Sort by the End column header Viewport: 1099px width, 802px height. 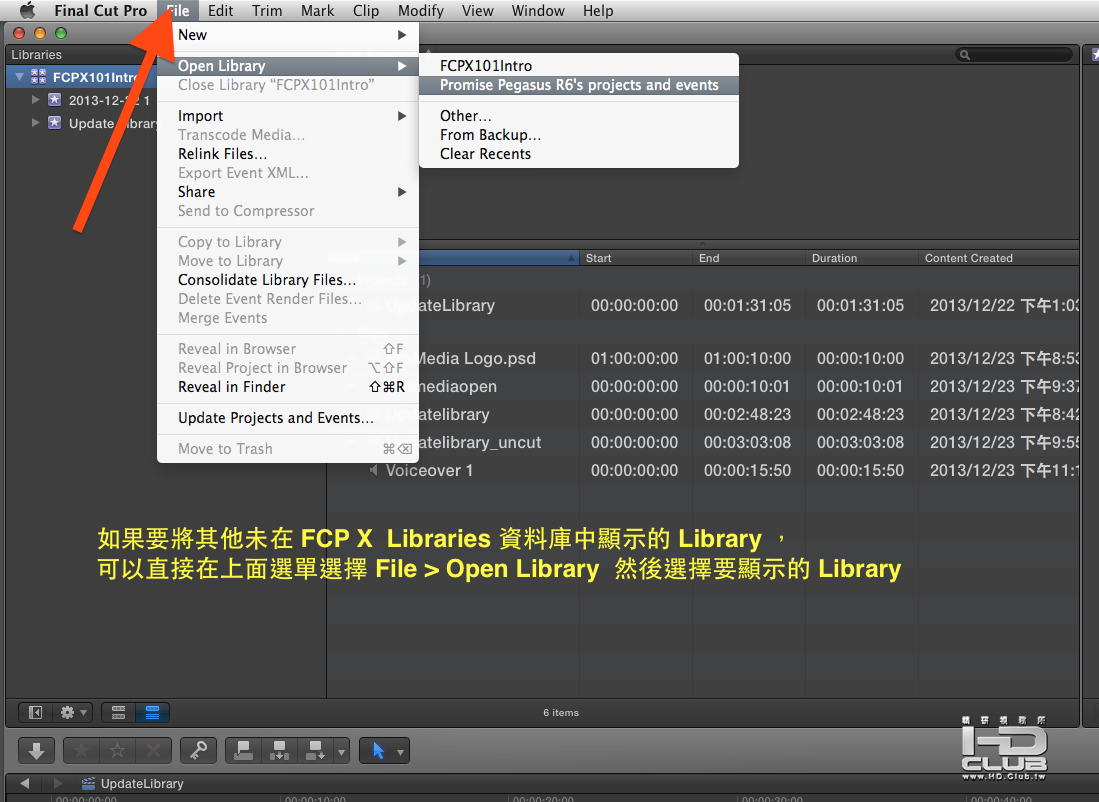point(749,258)
